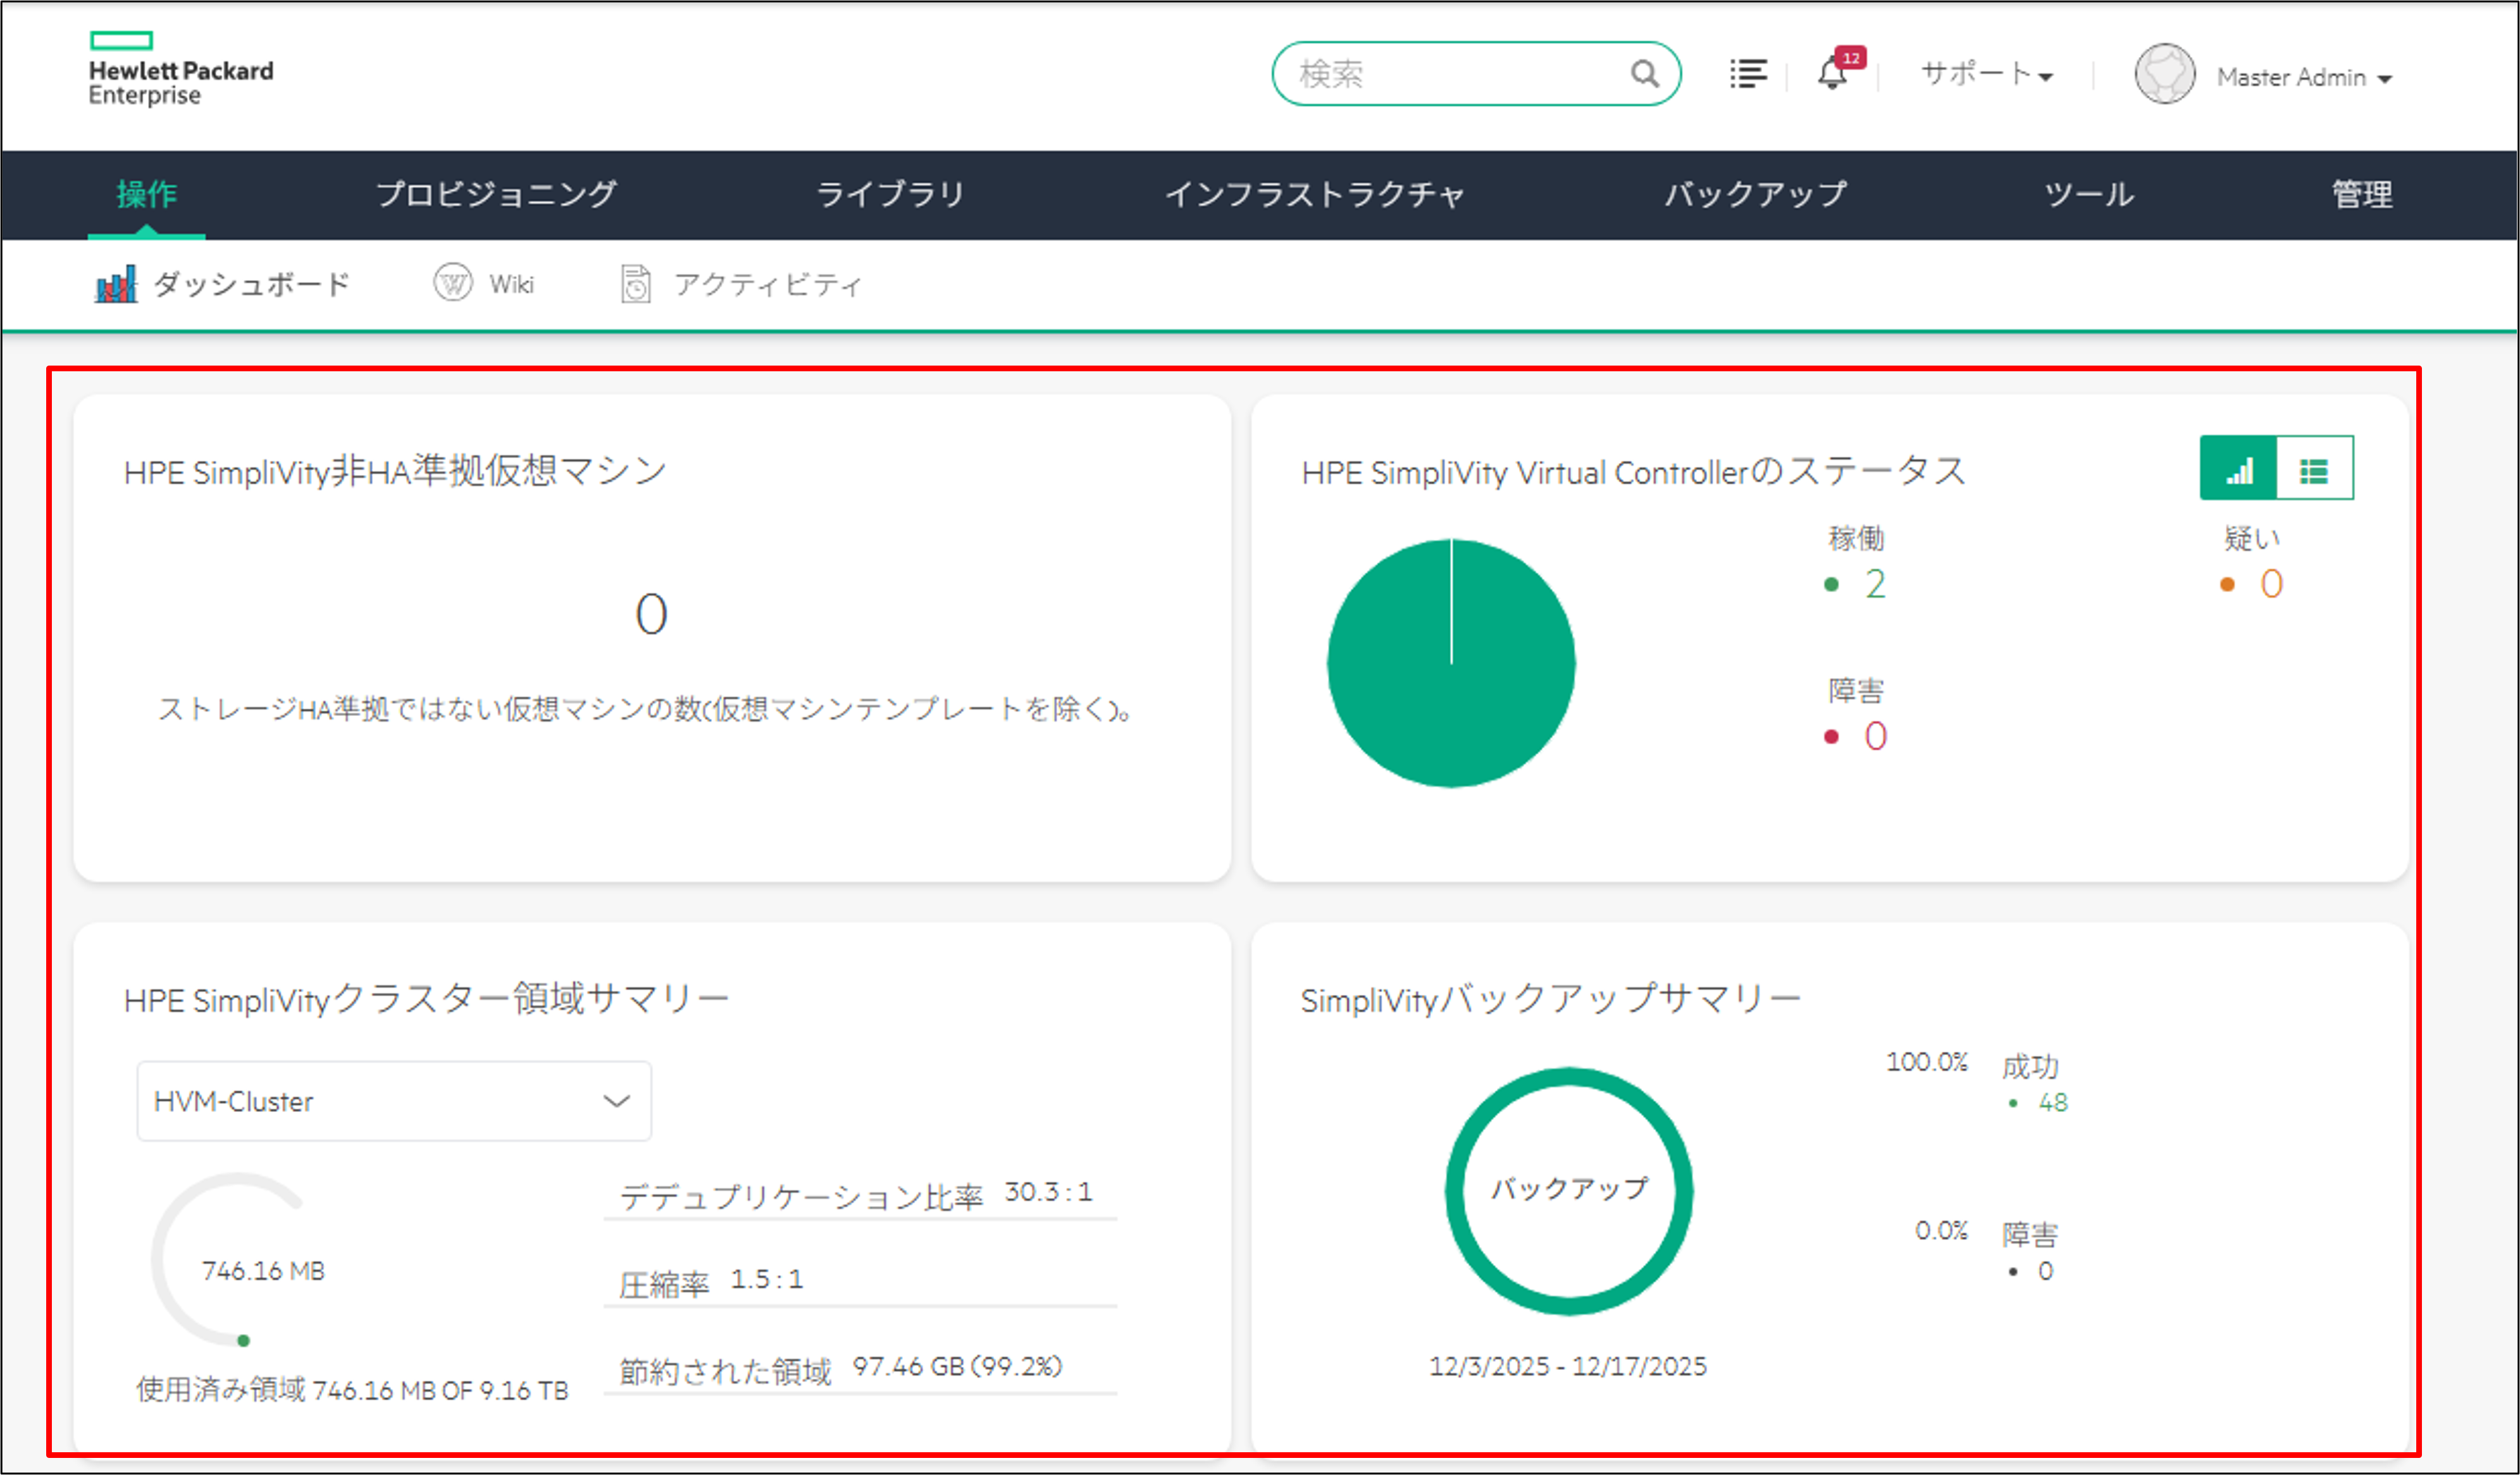Click the アクティビティ document icon
This screenshot has height=1475, width=2520.
coord(636,284)
